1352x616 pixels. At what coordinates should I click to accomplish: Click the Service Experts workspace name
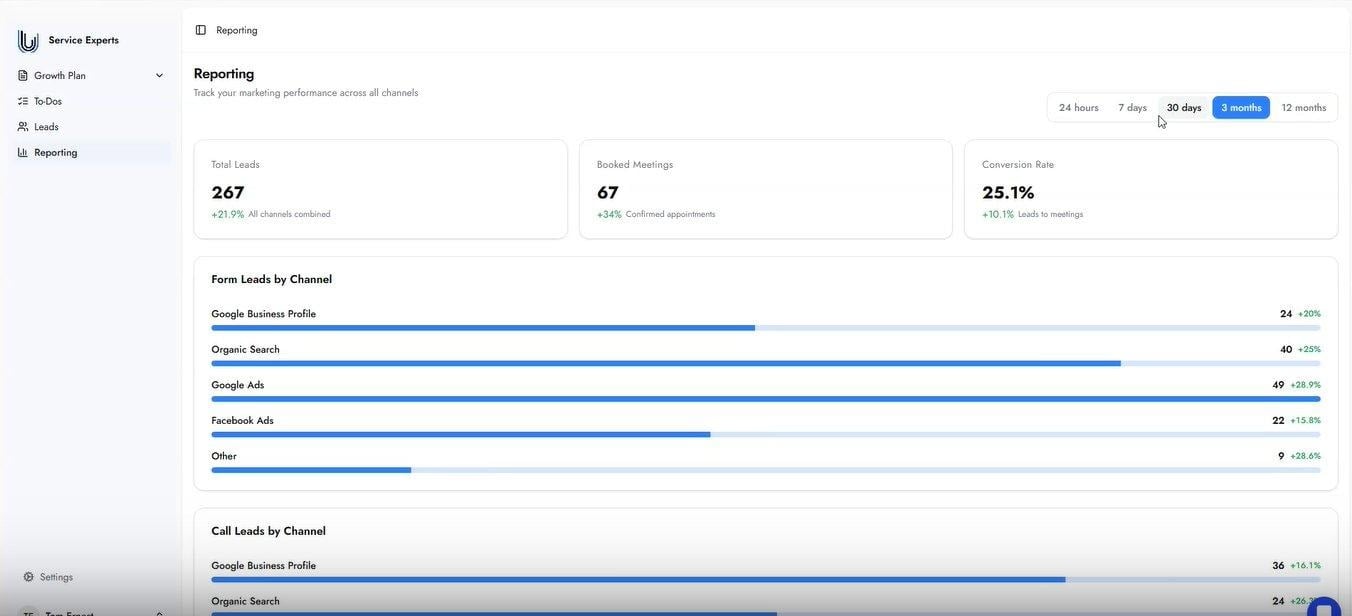pyautogui.click(x=84, y=41)
